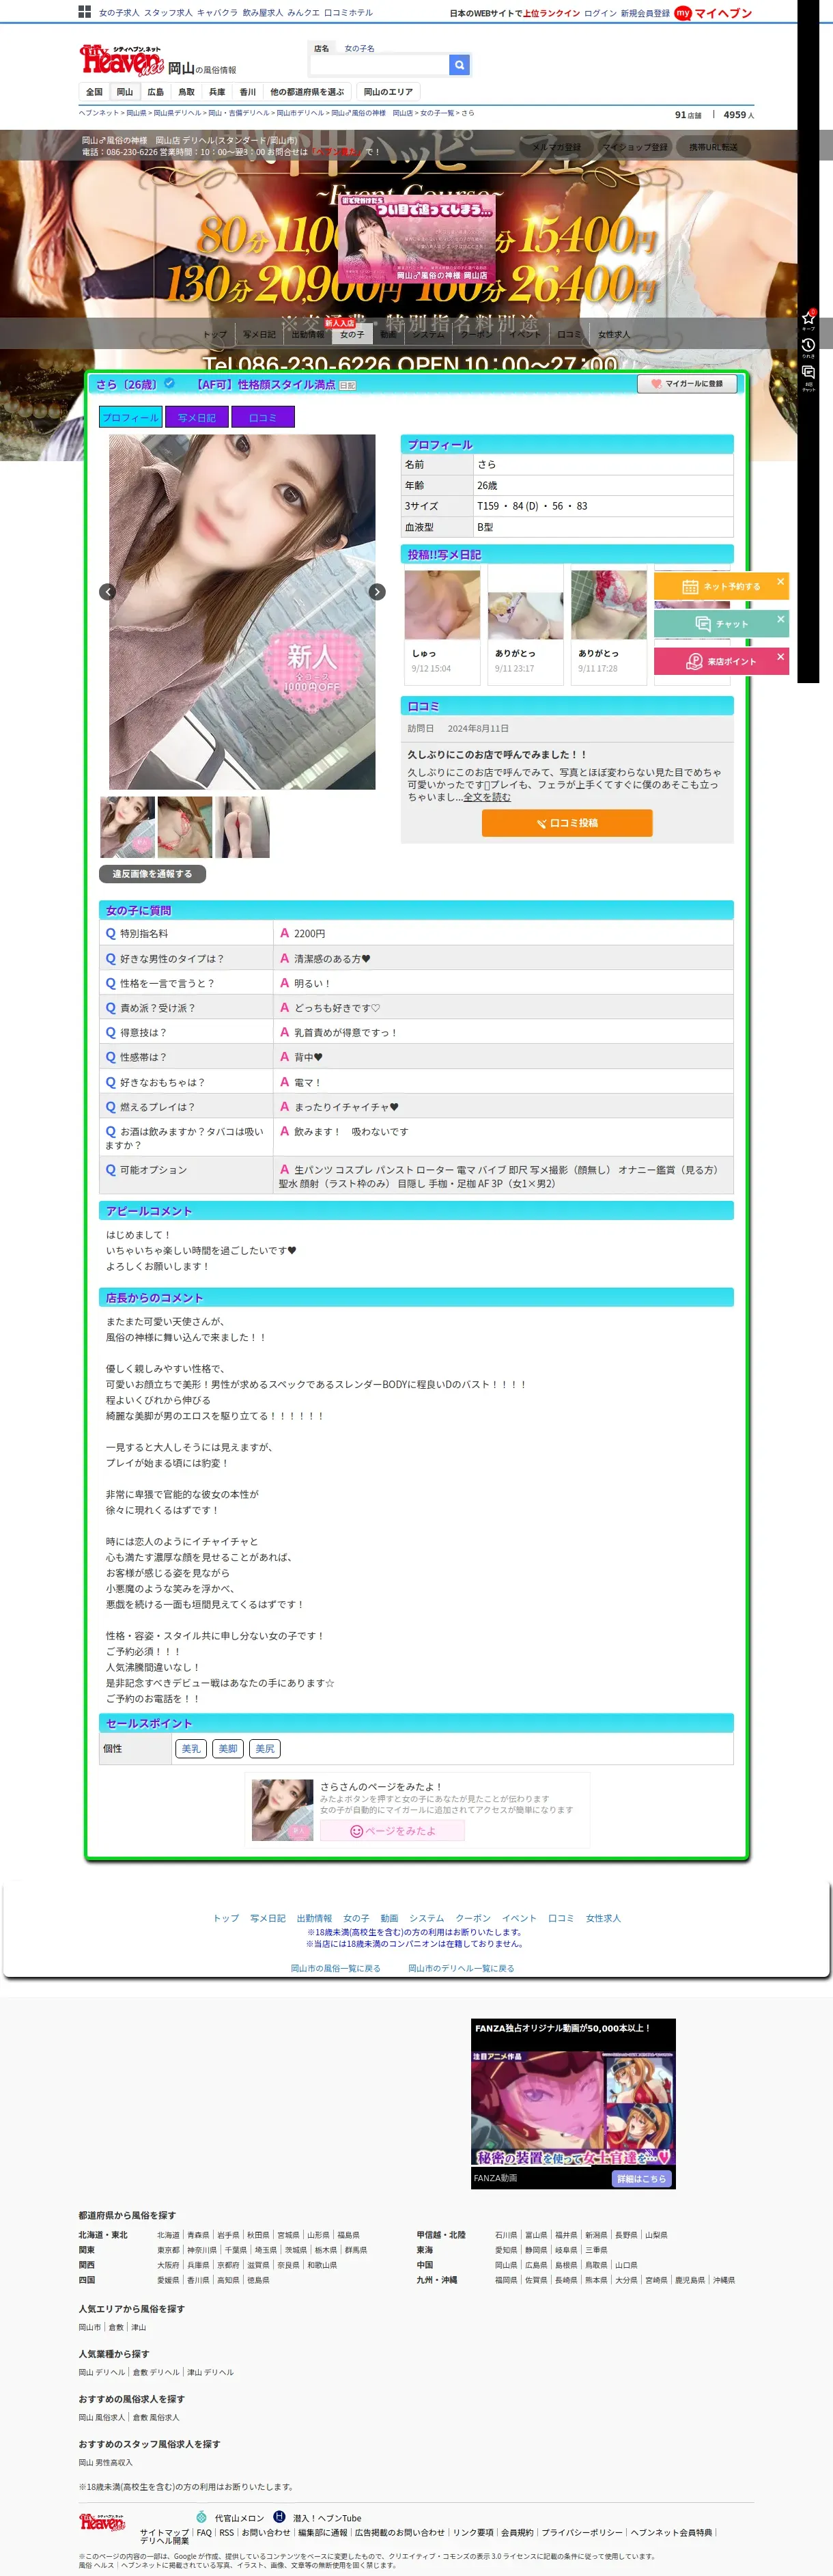833x2576 pixels.
Task: Click the event banner thumbnail at top
Action: 417,238
